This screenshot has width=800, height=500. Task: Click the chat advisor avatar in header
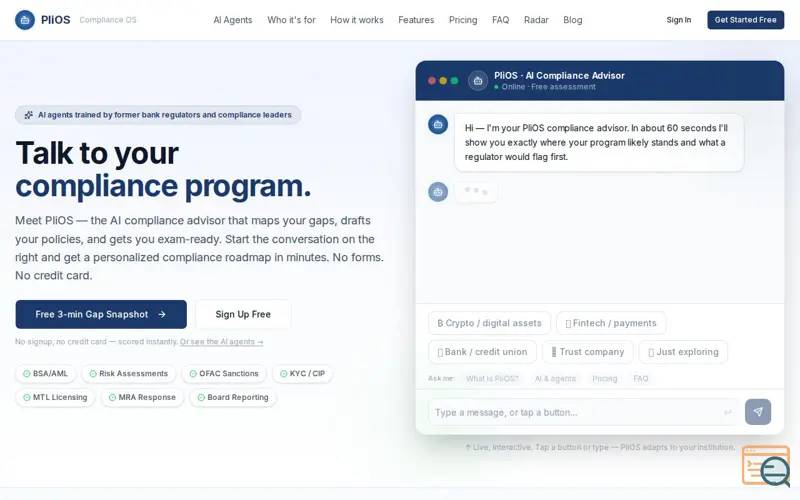pos(478,81)
